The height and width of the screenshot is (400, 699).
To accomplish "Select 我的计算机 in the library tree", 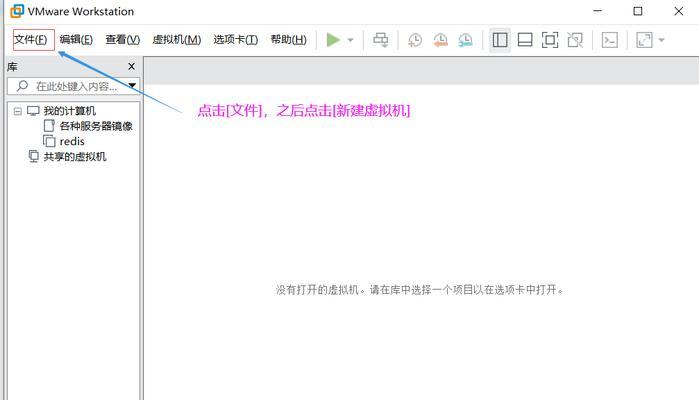I will pos(70,111).
